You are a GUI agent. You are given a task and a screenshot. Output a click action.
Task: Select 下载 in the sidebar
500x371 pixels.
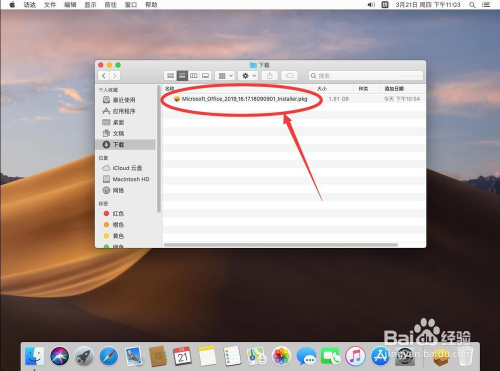[x=126, y=144]
